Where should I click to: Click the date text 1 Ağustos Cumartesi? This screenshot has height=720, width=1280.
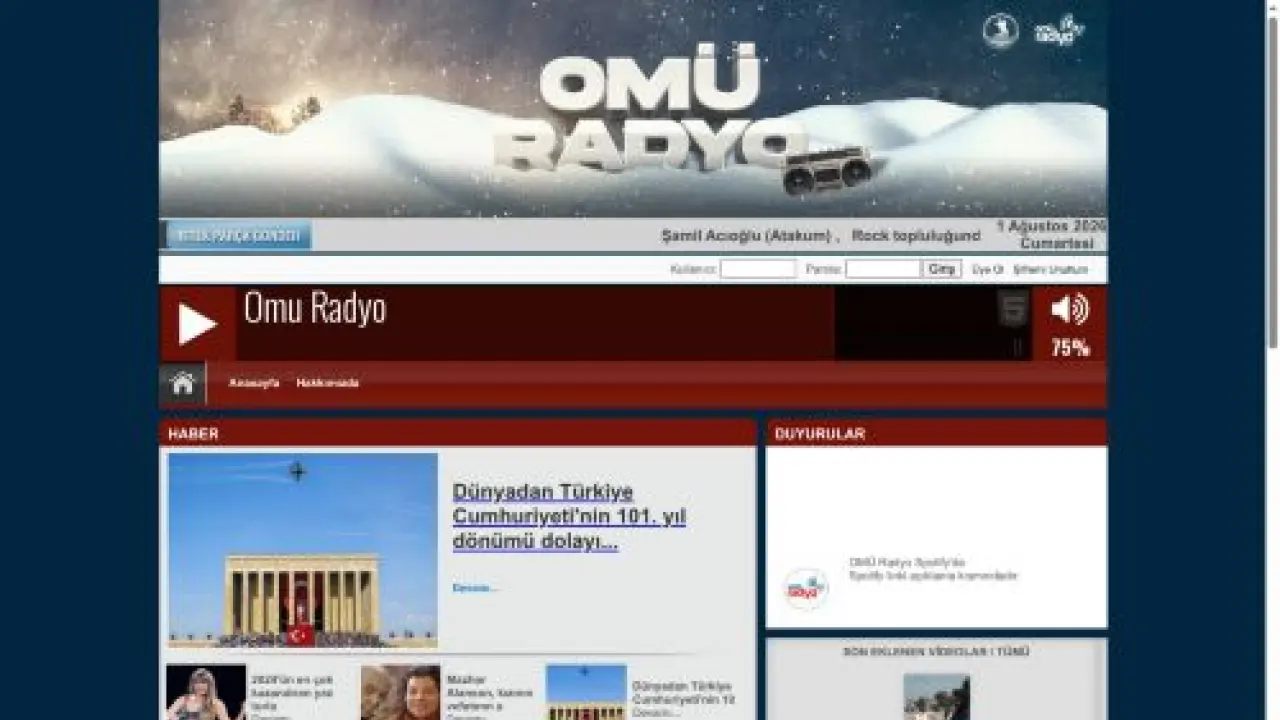click(x=1051, y=234)
